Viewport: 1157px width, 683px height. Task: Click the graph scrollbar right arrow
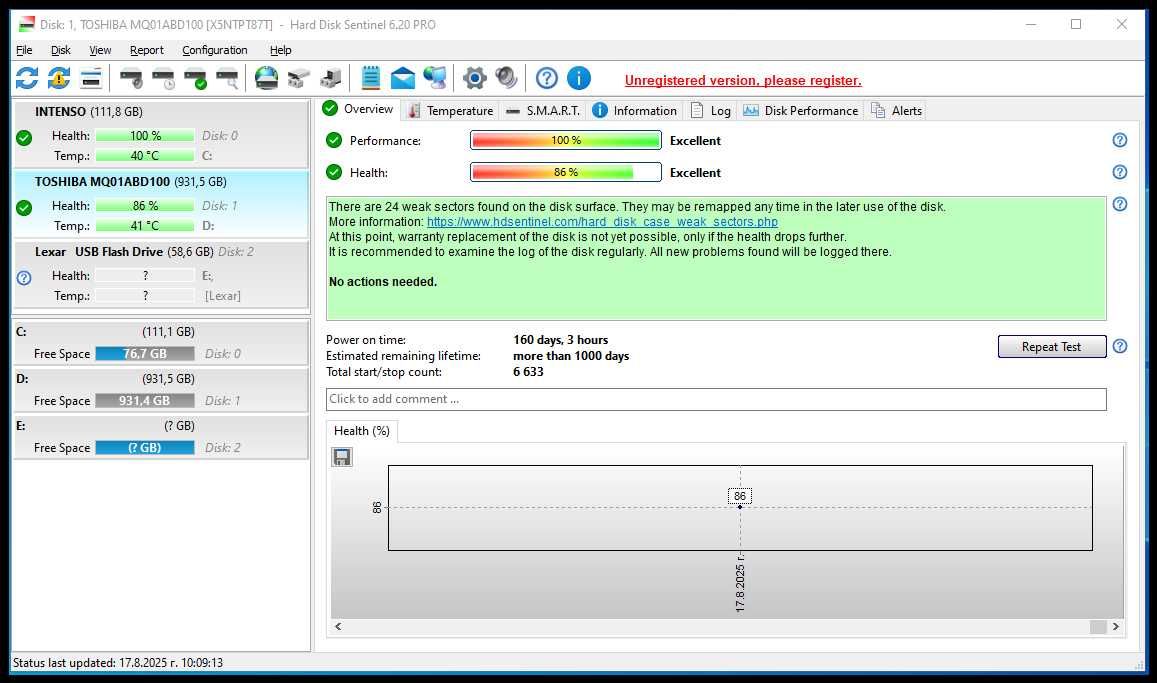(1116, 626)
